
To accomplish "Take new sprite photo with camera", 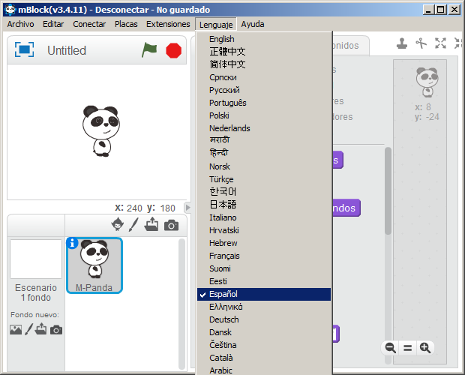I will click(171, 225).
